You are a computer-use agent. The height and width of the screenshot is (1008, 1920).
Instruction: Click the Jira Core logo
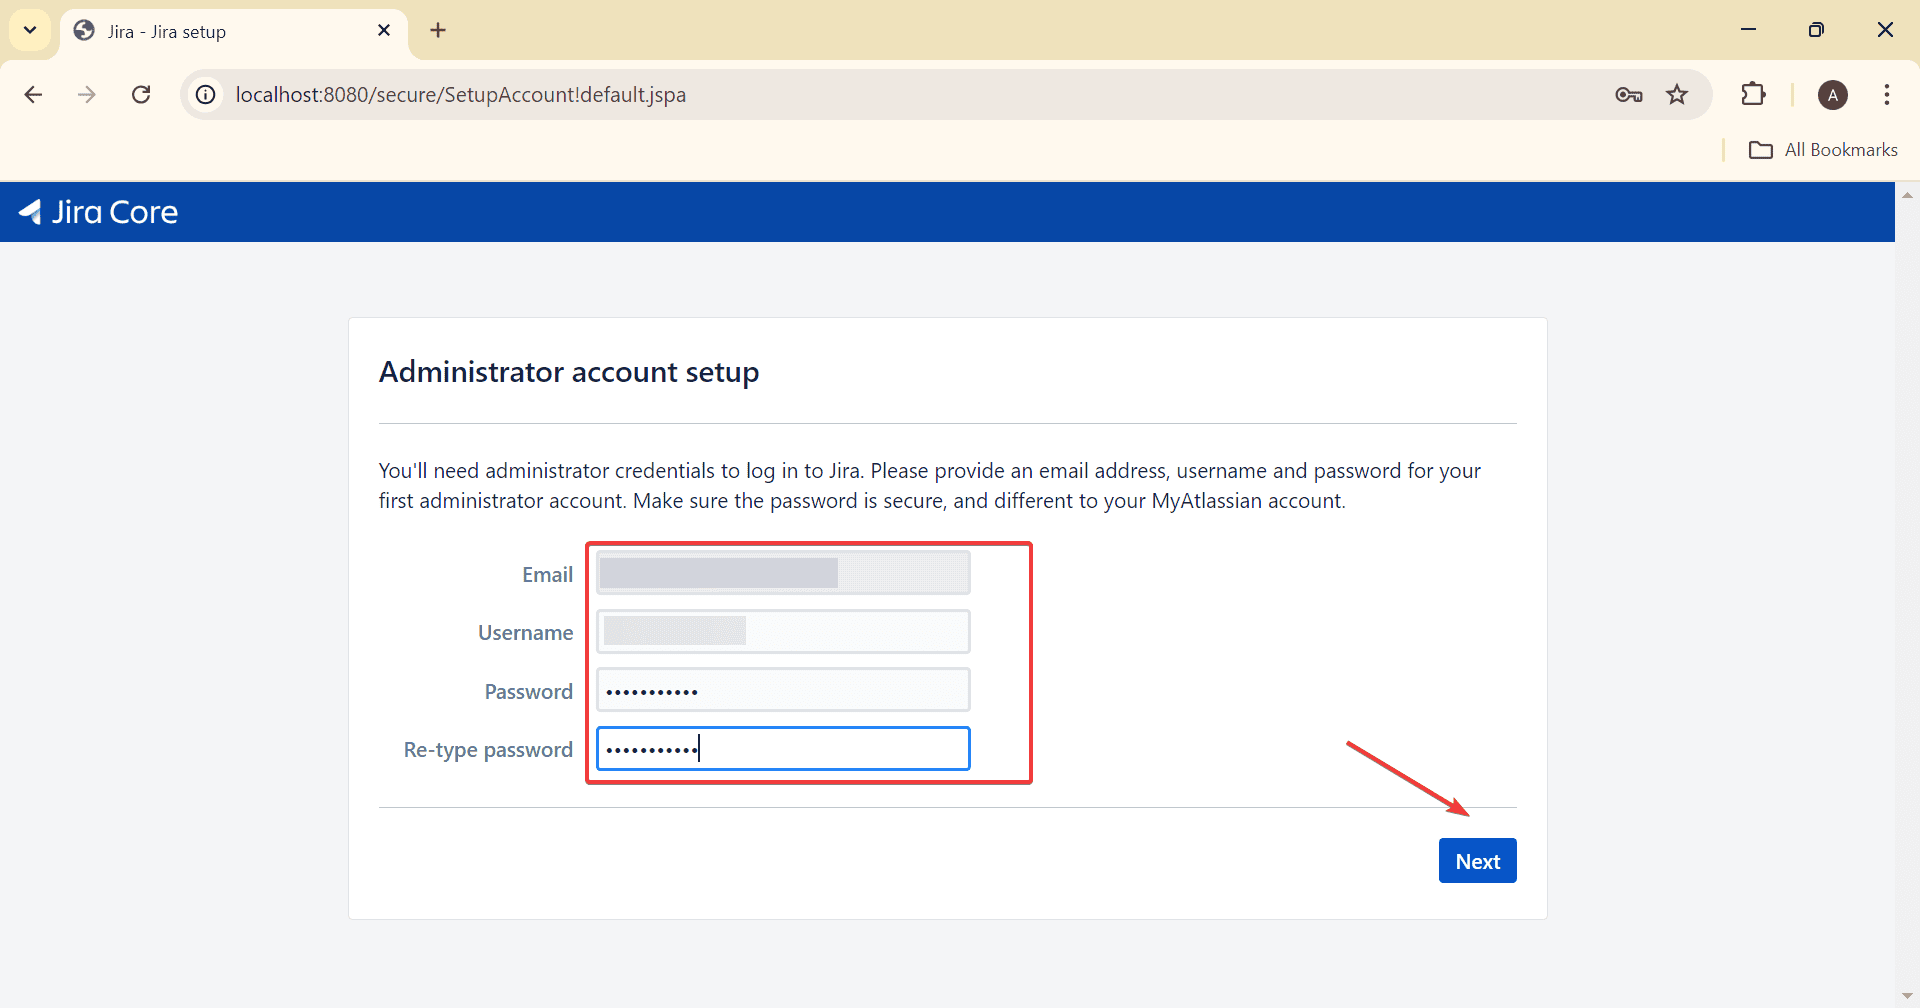98,212
